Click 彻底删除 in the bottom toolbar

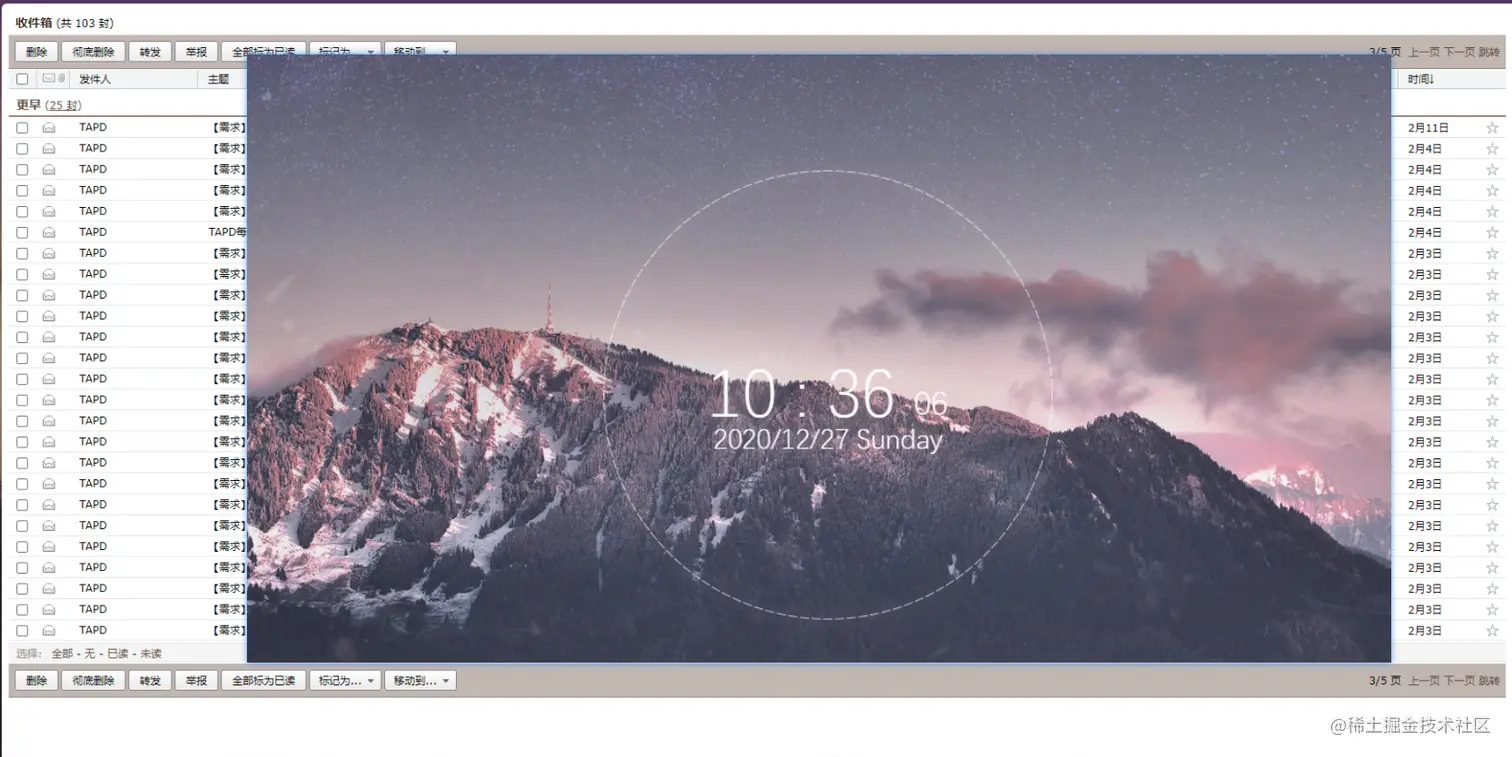coord(93,680)
